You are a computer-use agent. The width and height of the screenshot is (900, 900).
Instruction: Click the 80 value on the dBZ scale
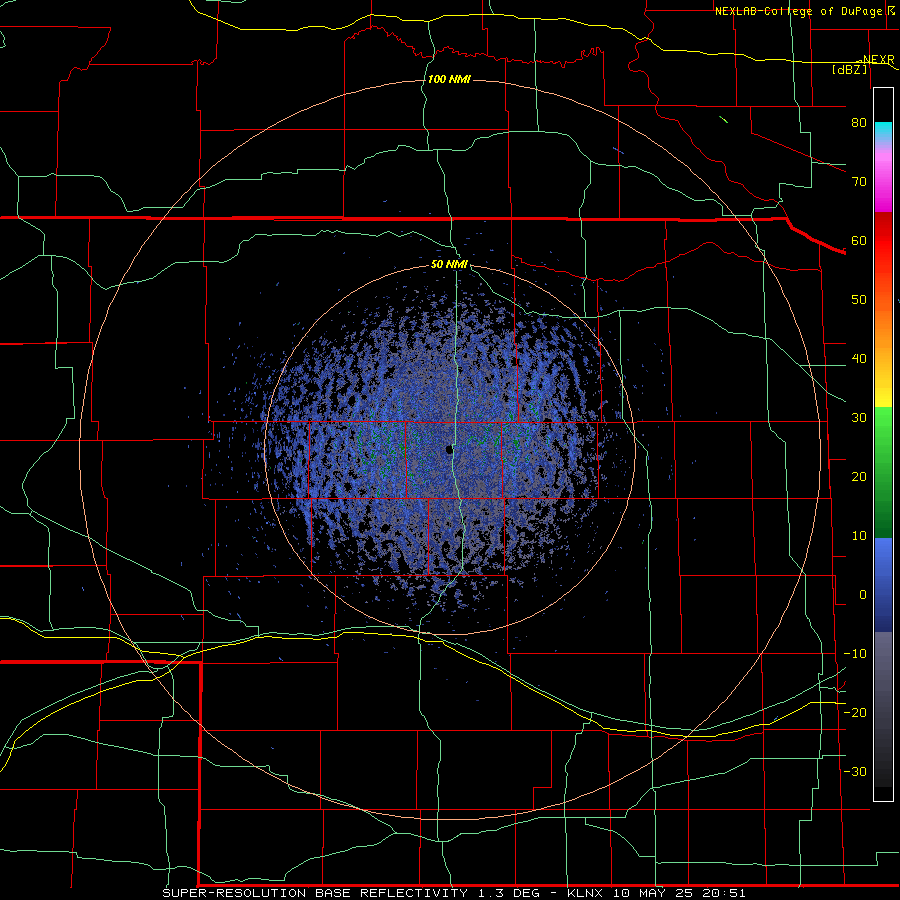[859, 123]
